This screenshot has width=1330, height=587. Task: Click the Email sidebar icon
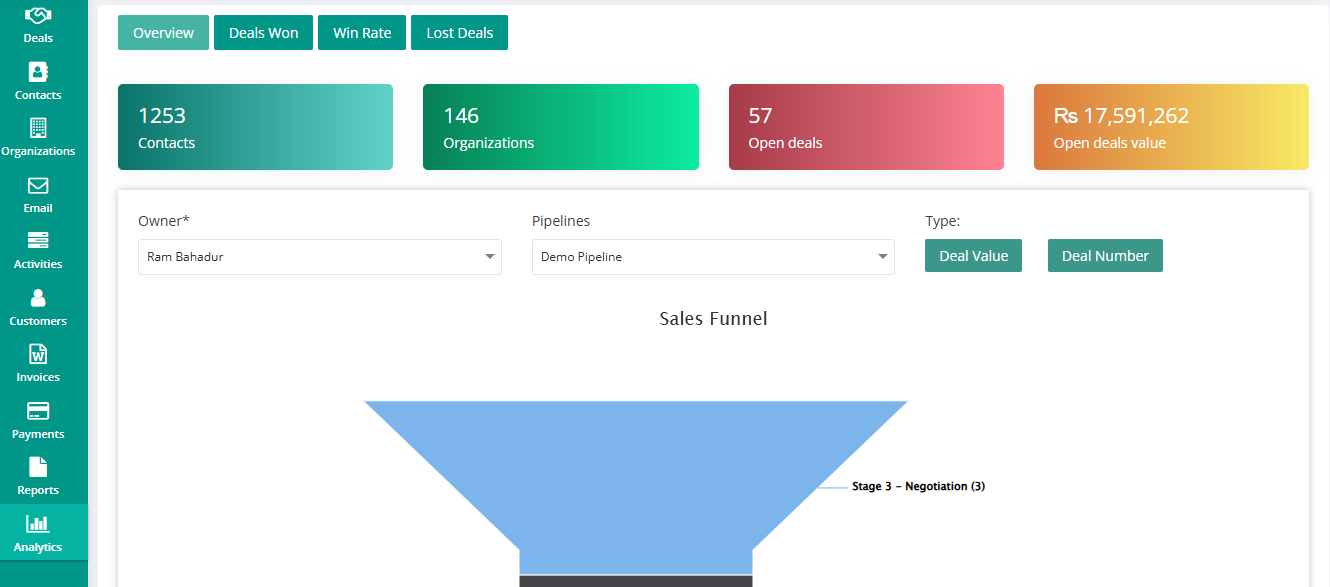(x=38, y=193)
